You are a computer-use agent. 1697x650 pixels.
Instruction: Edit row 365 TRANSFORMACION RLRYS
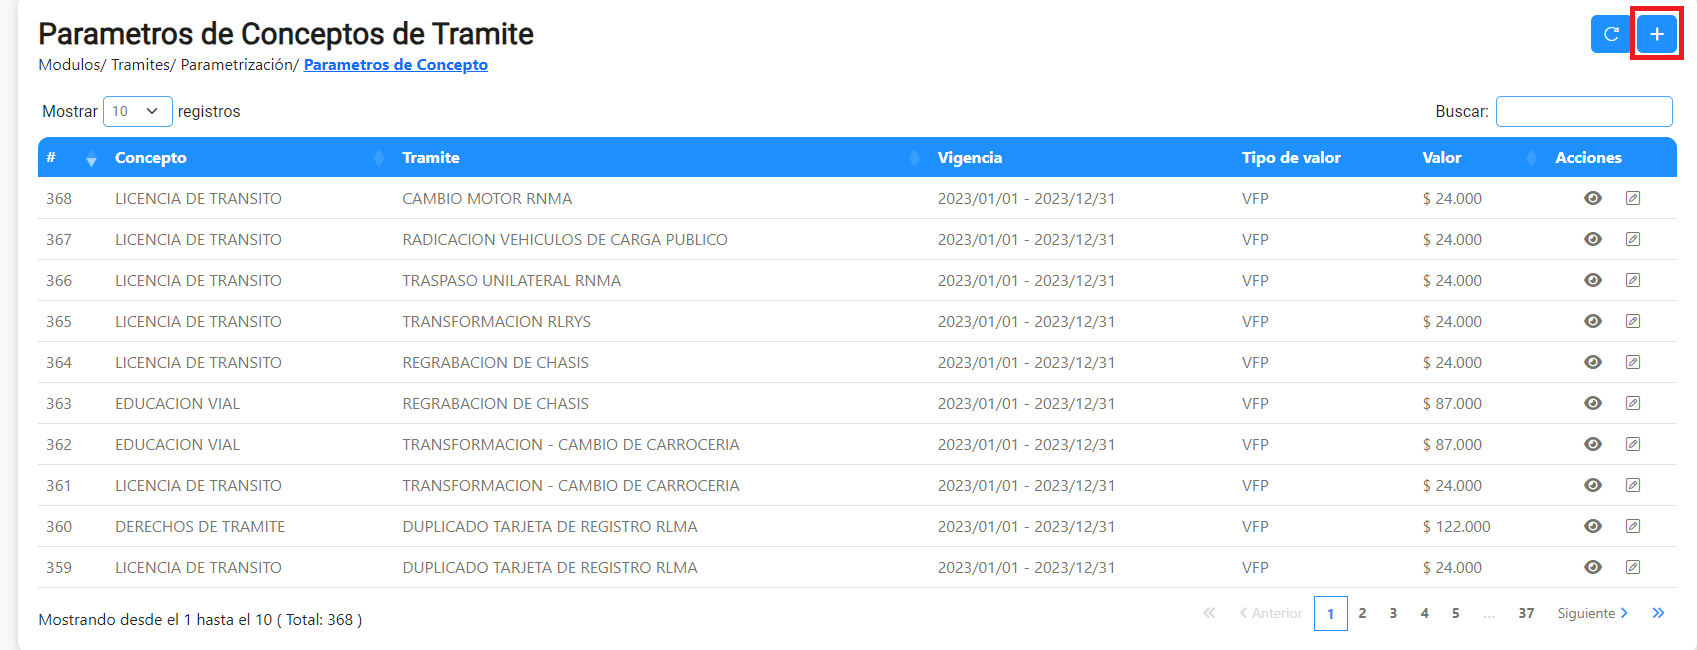click(x=1633, y=321)
